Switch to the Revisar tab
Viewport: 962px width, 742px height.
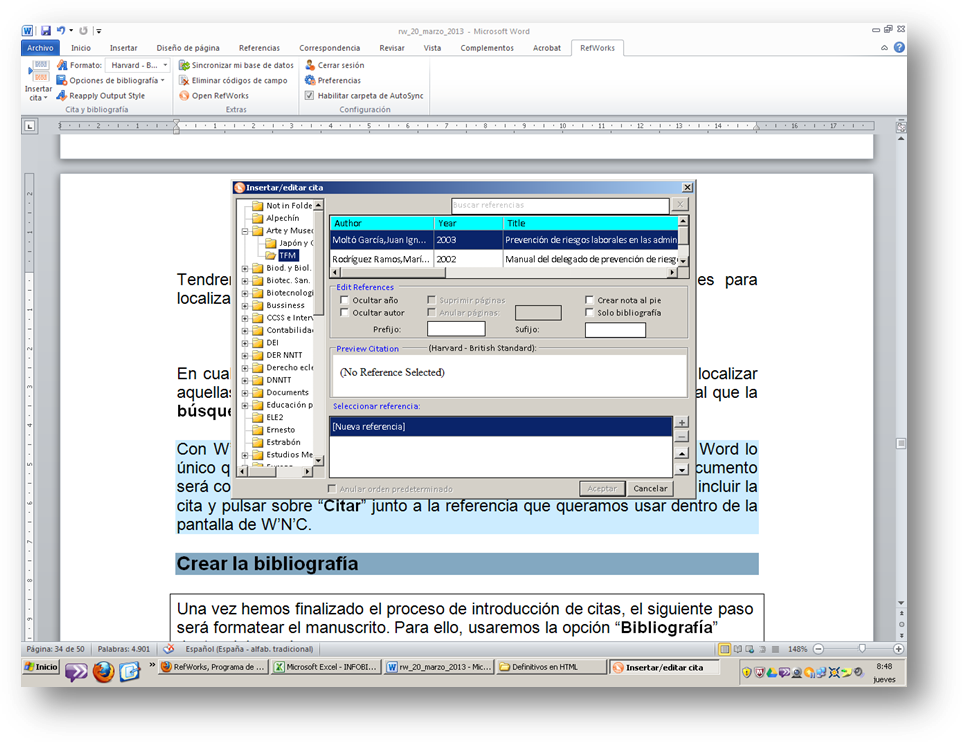pos(391,48)
